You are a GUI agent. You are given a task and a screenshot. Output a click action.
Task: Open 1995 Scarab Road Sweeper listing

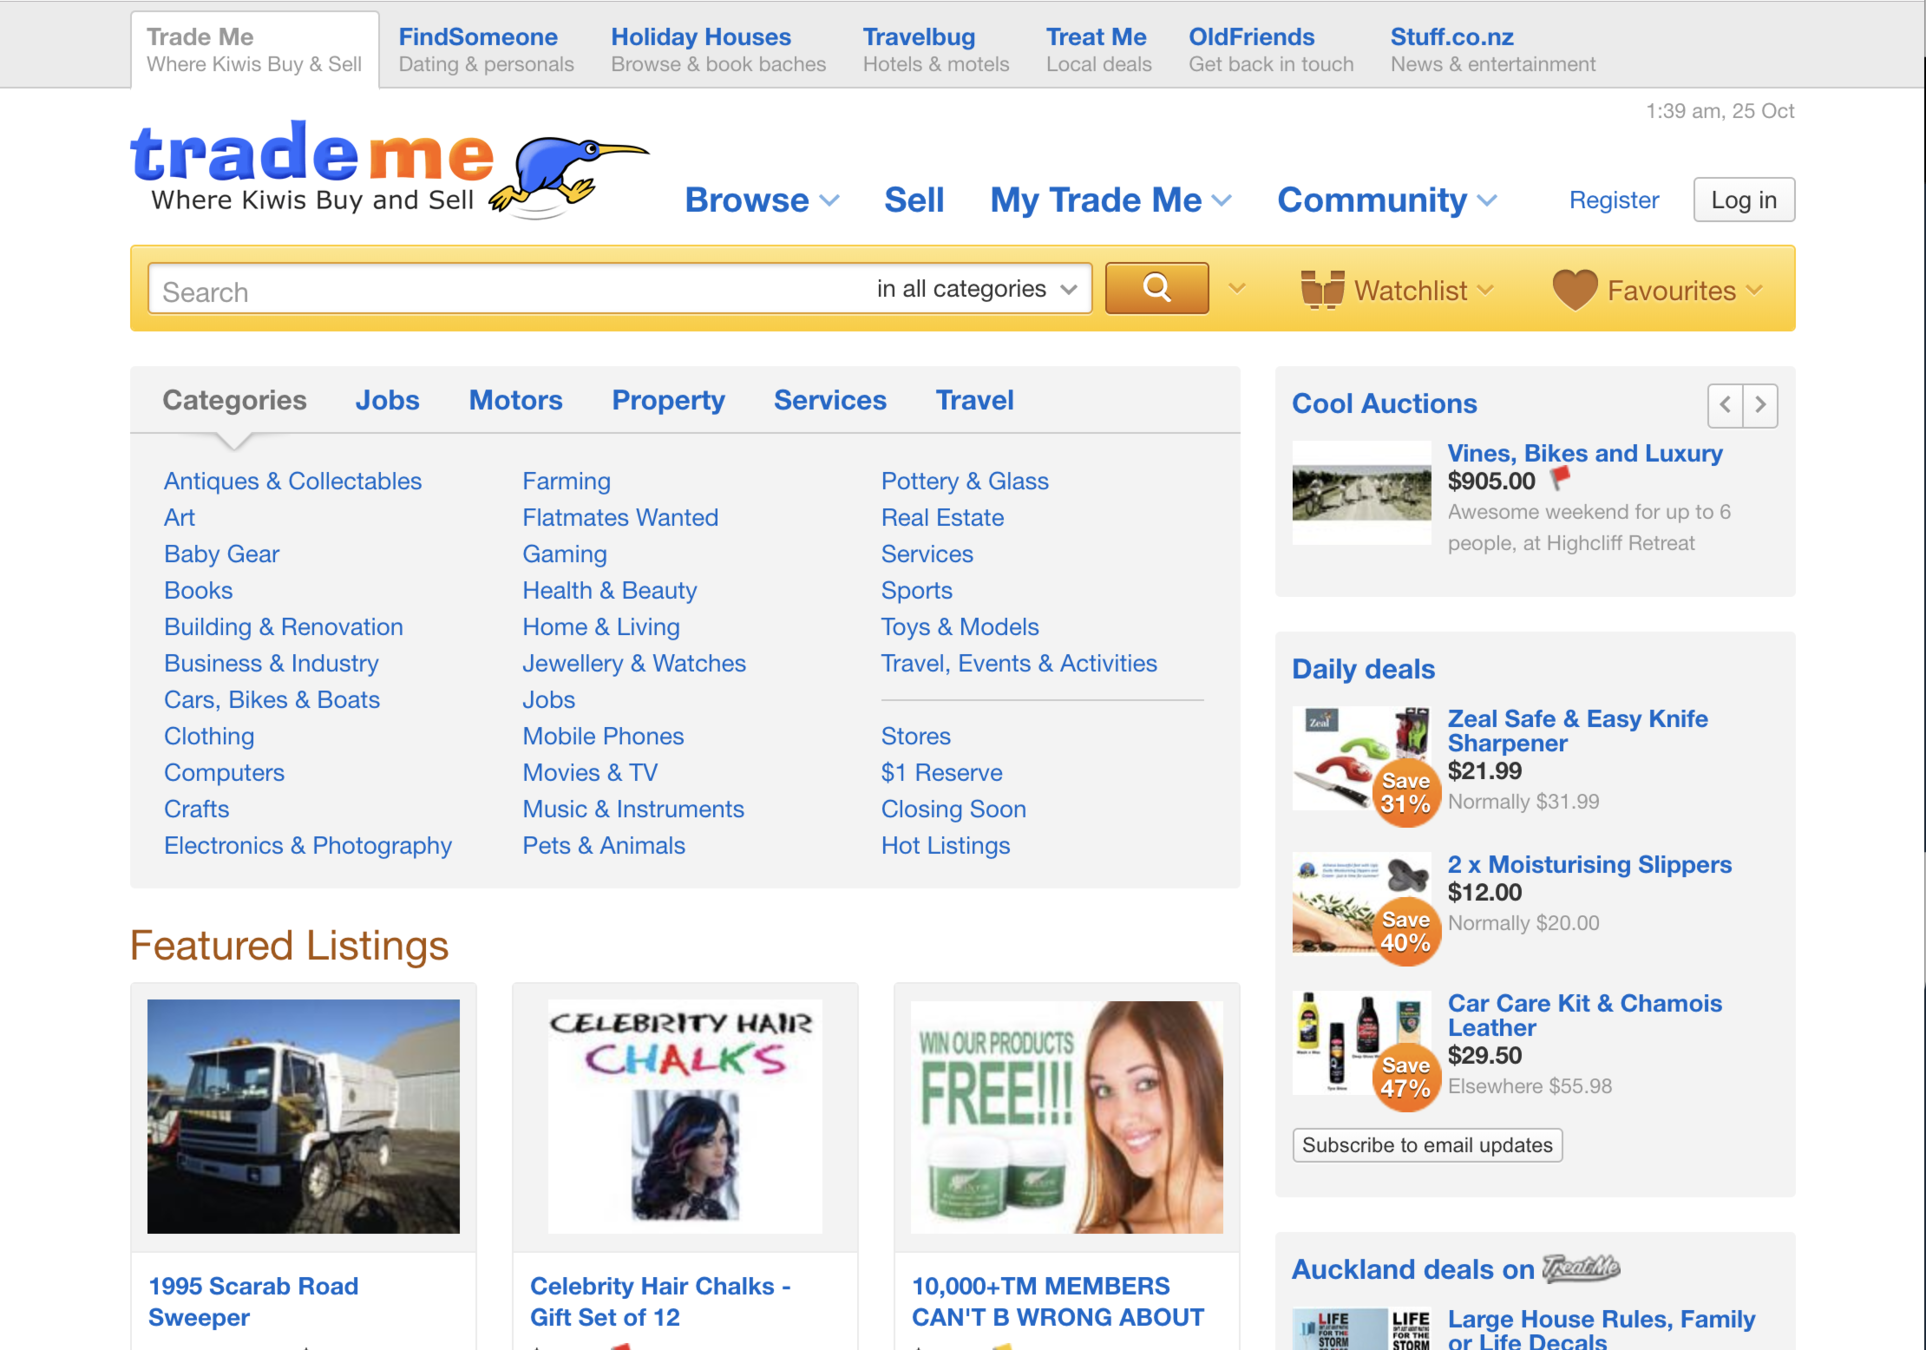click(x=253, y=1302)
